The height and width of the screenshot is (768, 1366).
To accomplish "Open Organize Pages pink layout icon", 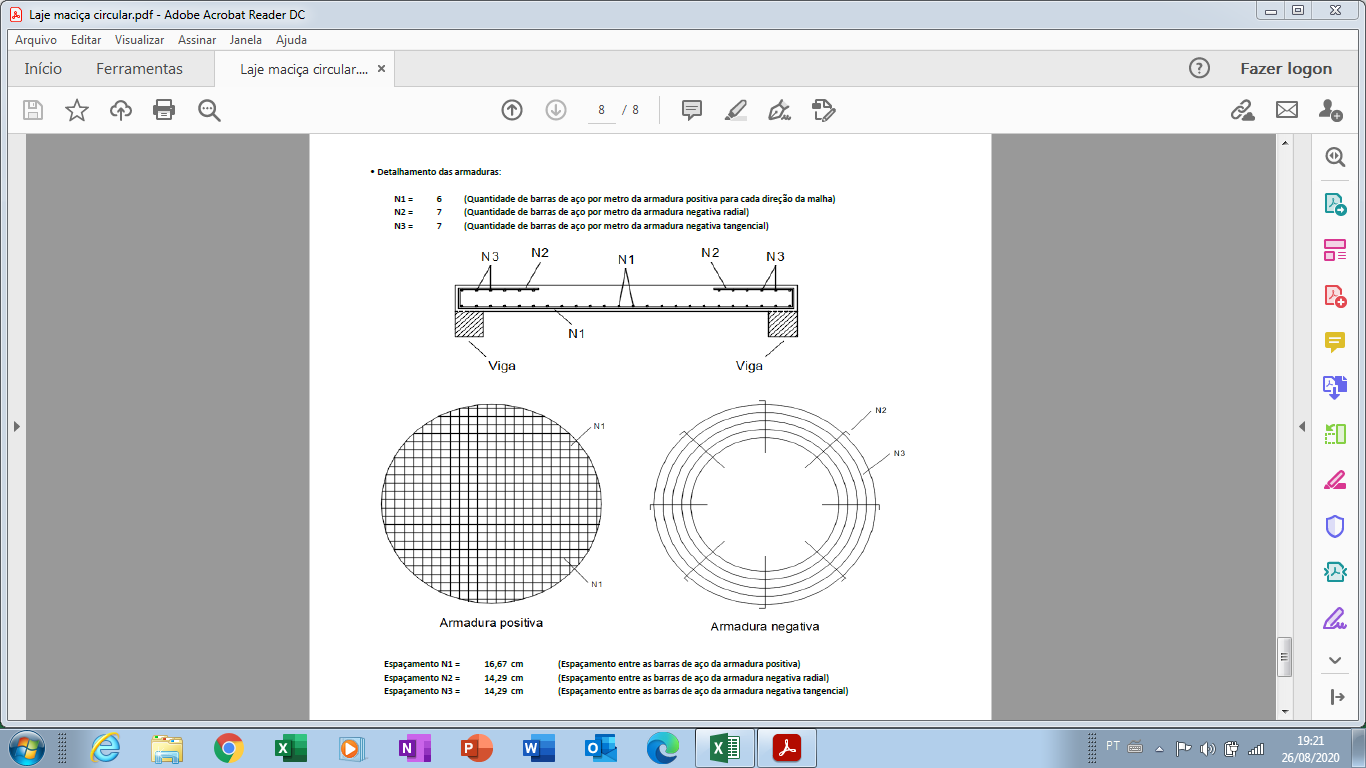I will click(1335, 250).
